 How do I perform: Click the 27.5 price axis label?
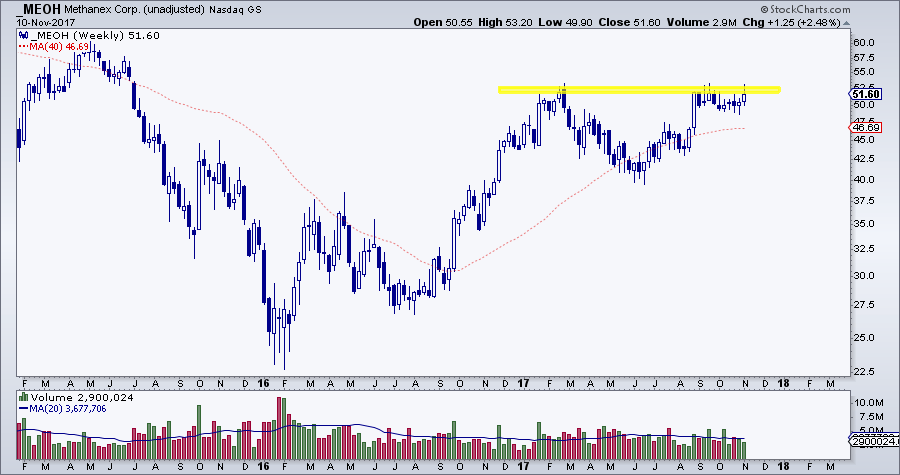pos(863,305)
